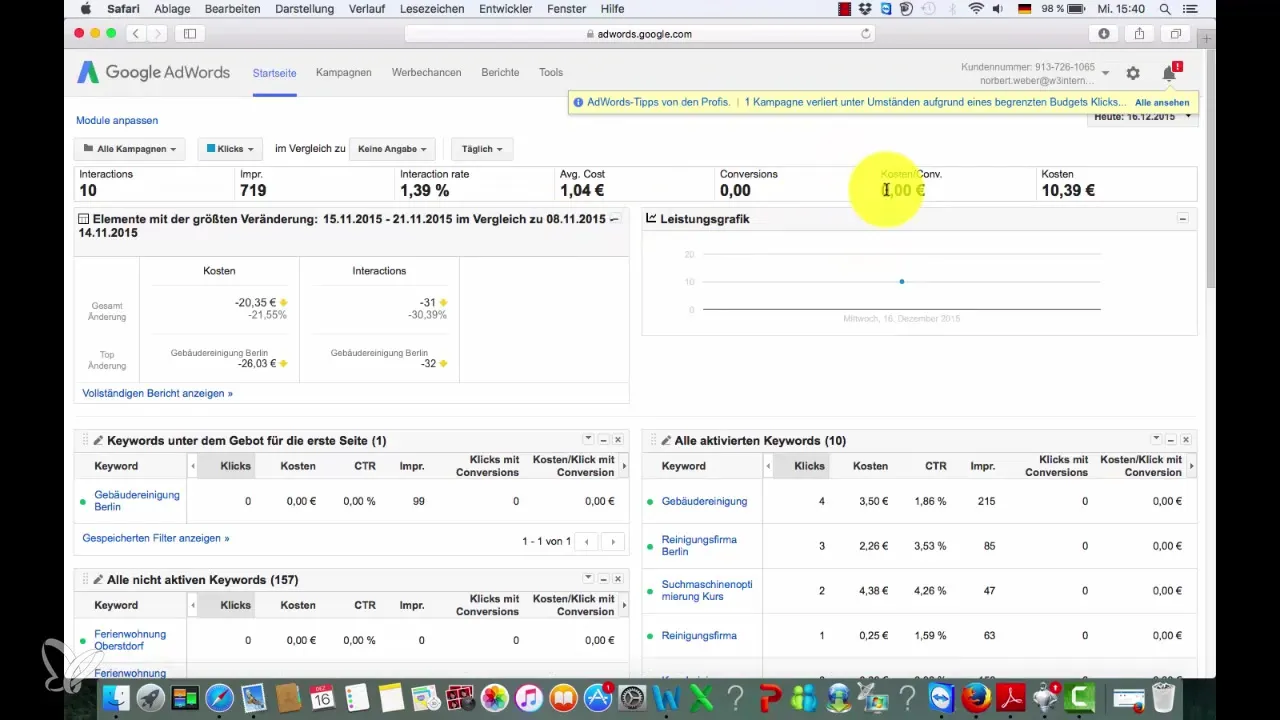Screen dimensions: 1280x720
Task: Close the Keywords unter dem Gebot module
Action: [x=618, y=440]
